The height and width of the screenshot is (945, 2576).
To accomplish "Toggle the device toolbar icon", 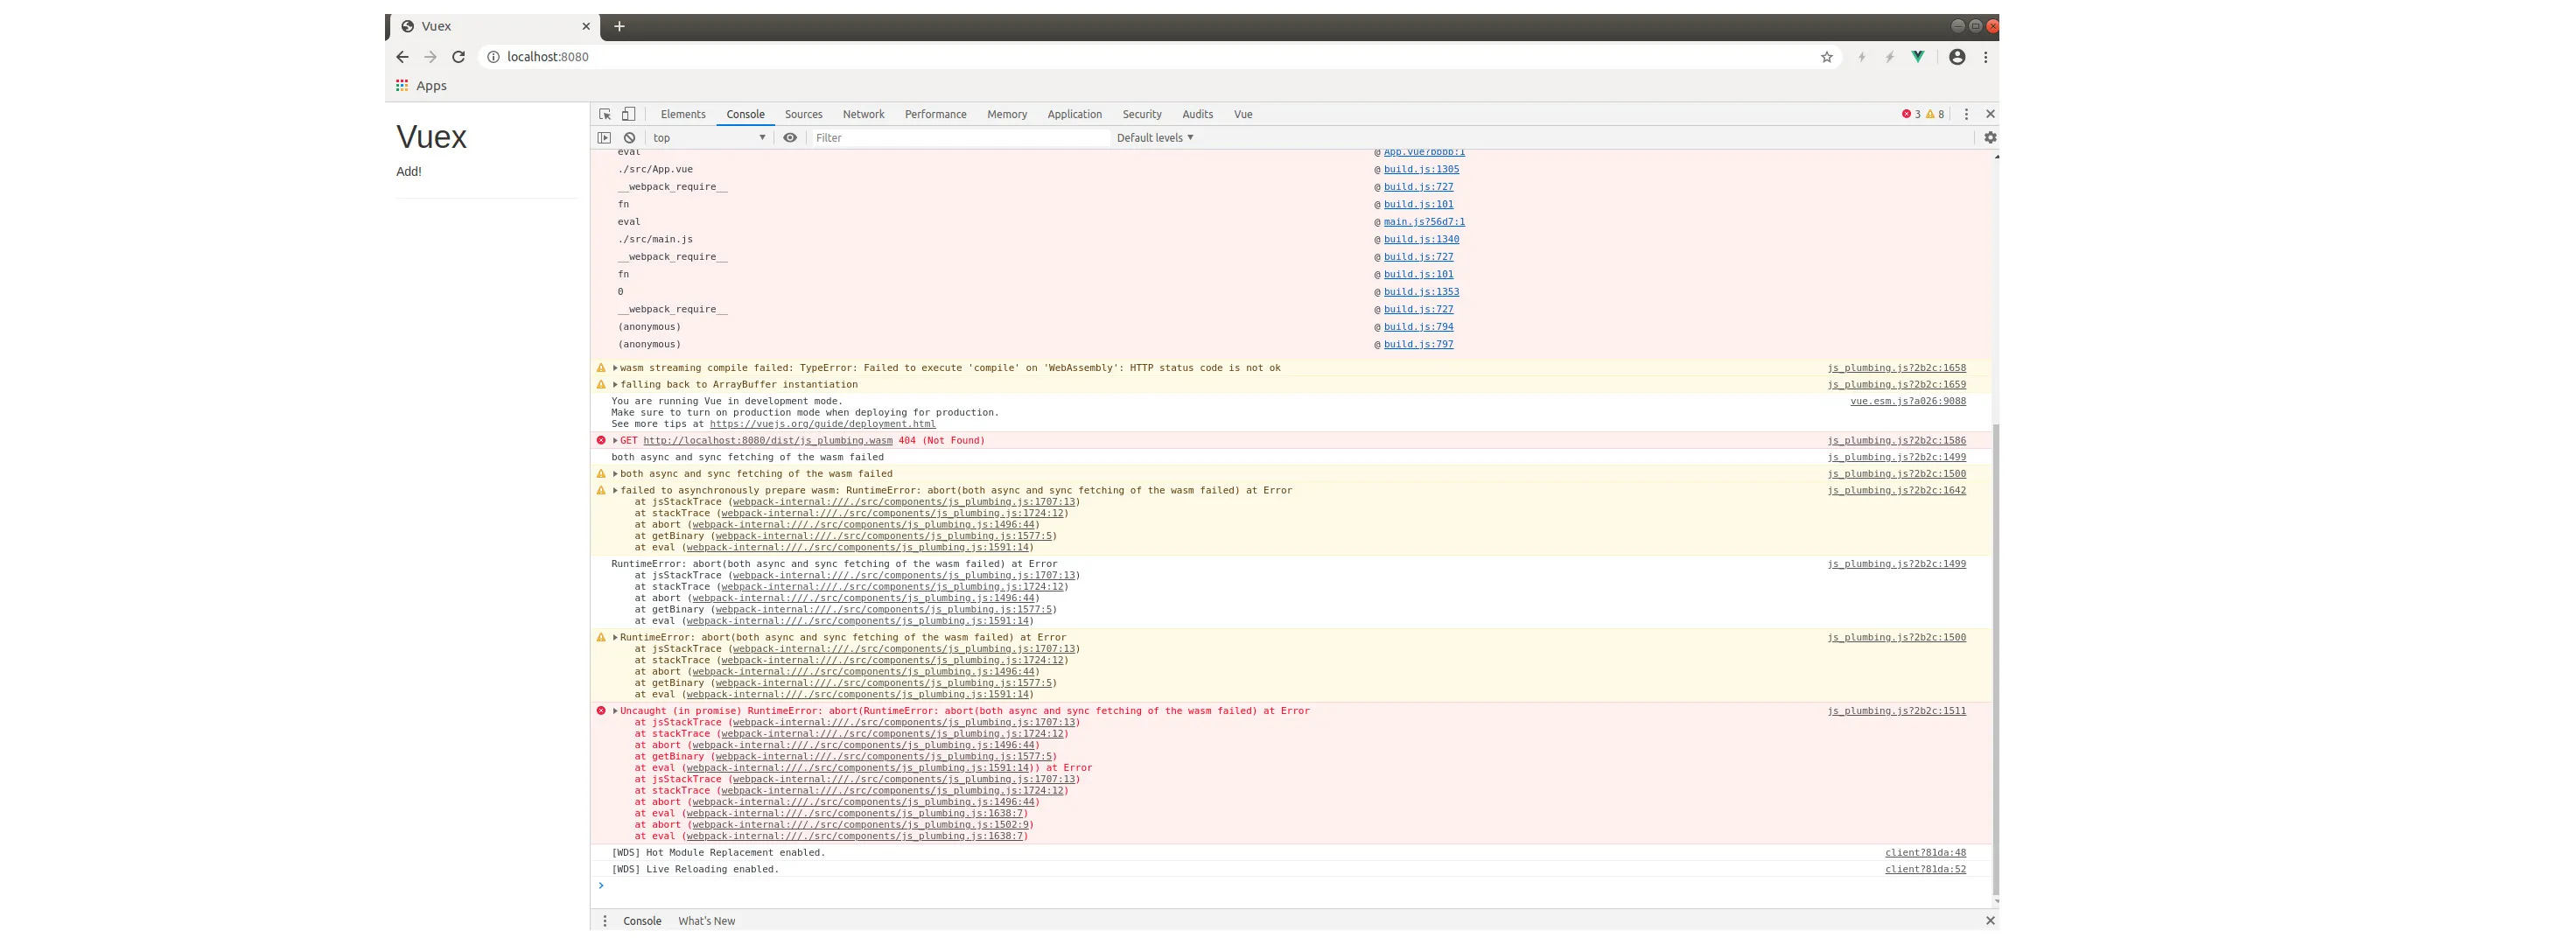I will pos(628,114).
